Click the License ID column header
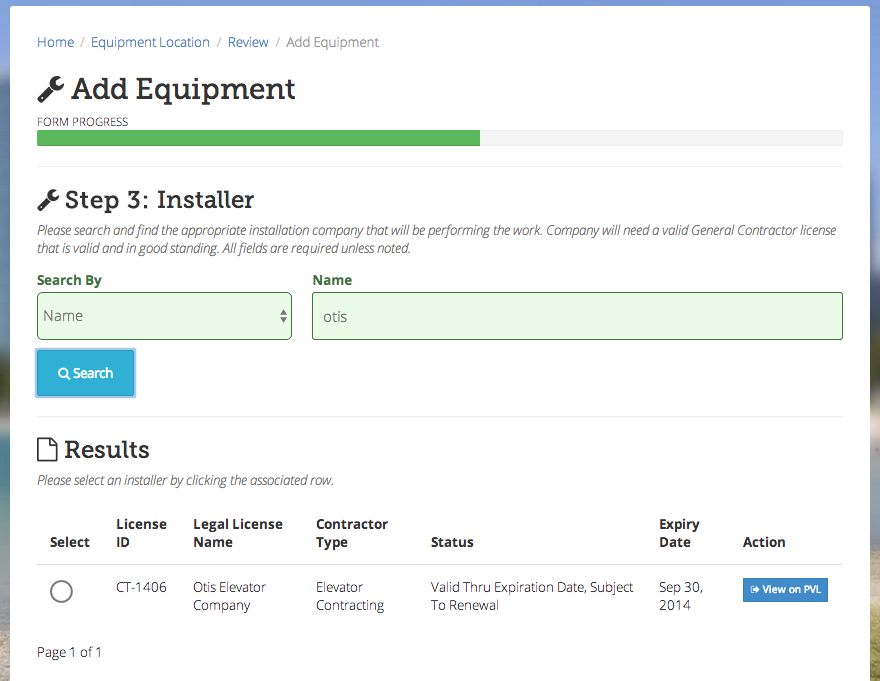Image resolution: width=880 pixels, height=681 pixels. pos(141,533)
